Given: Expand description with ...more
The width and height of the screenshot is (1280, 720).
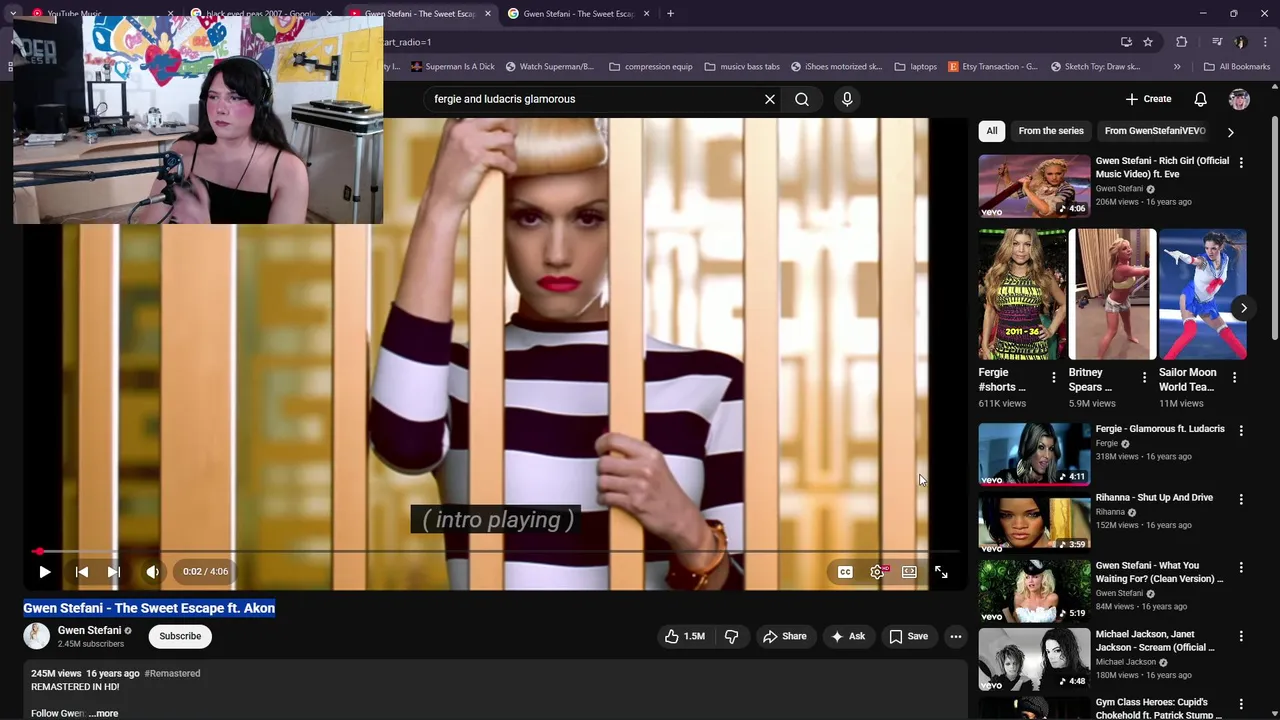Looking at the screenshot, I should pos(103,713).
